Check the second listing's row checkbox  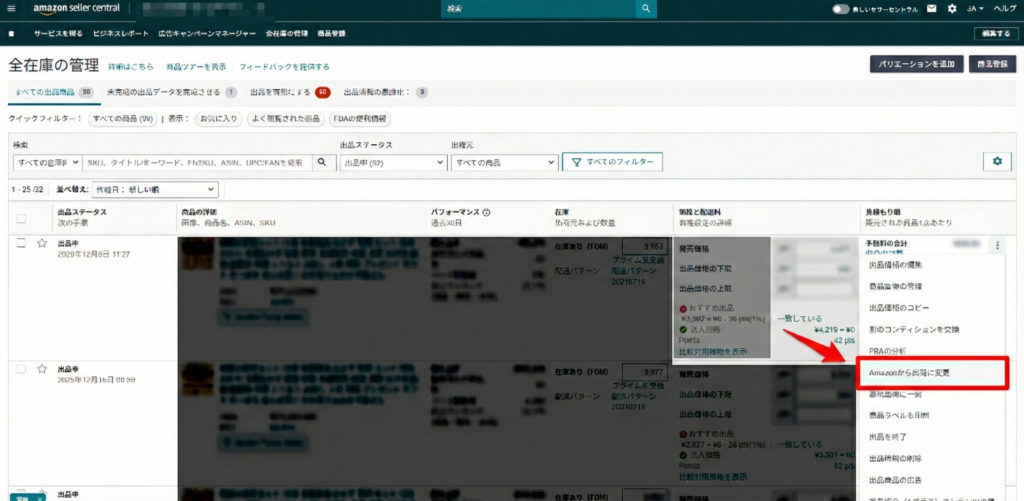[x=21, y=369]
